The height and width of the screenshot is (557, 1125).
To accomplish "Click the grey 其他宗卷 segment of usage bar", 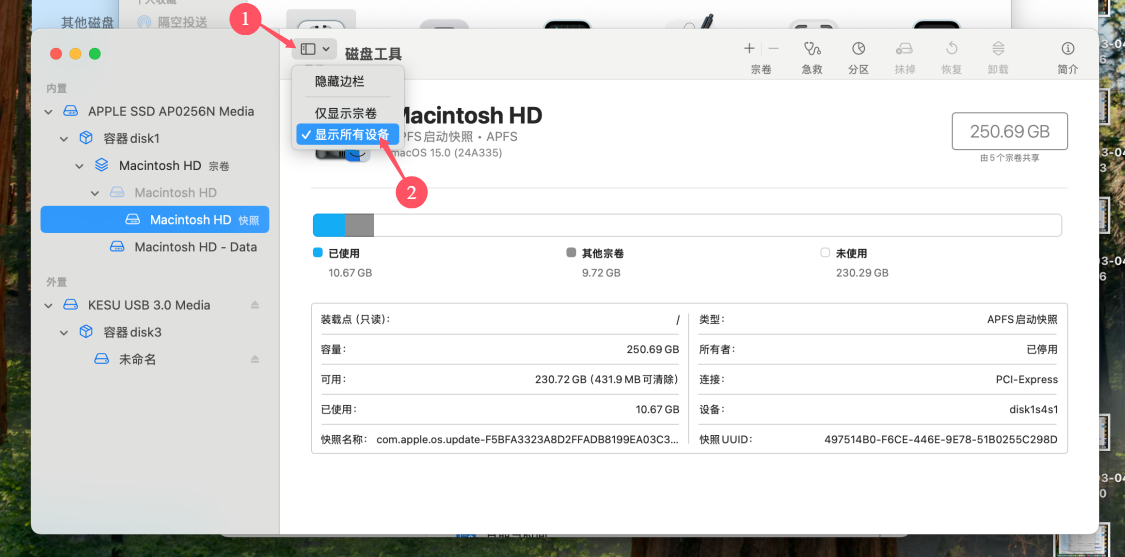I will click(359, 225).
